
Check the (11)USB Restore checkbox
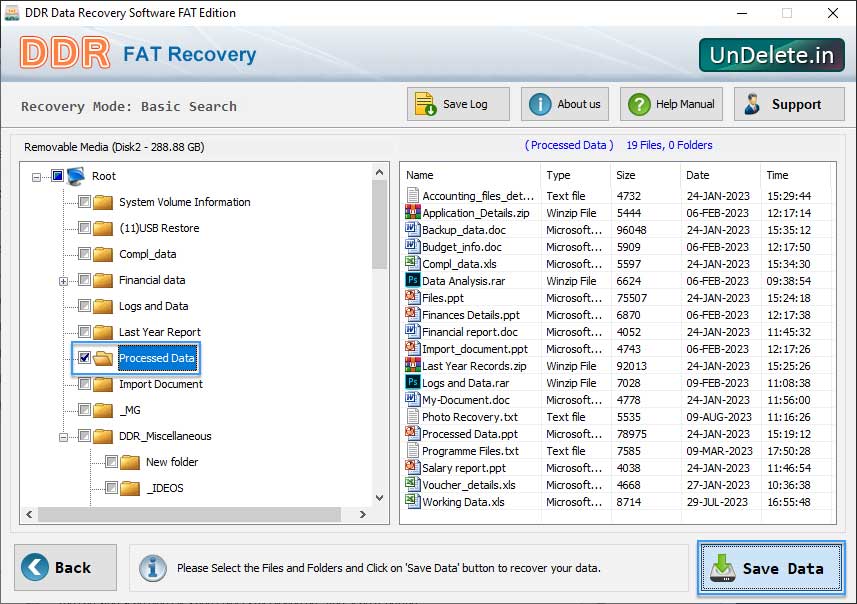click(84, 227)
